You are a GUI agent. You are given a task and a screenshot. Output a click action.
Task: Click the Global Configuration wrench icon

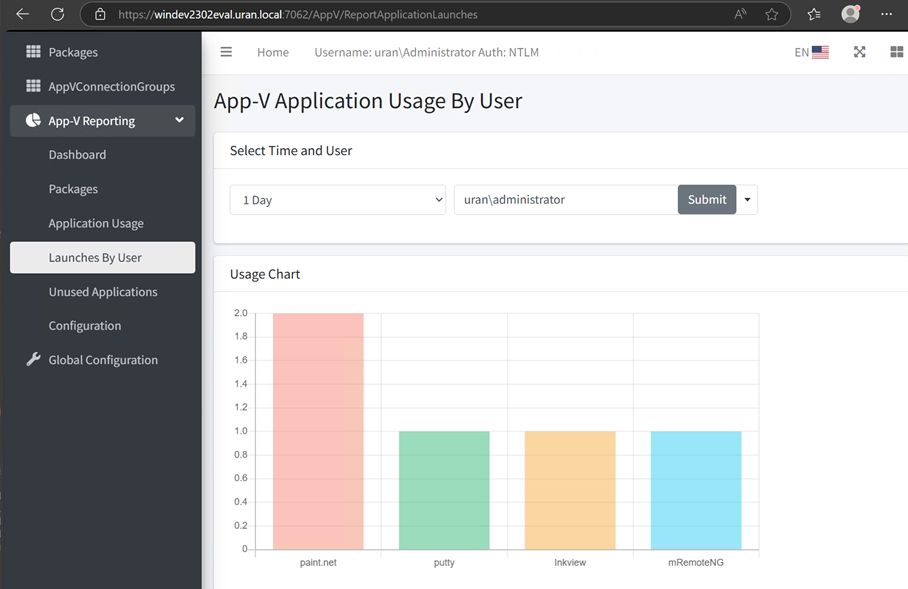coord(34,359)
